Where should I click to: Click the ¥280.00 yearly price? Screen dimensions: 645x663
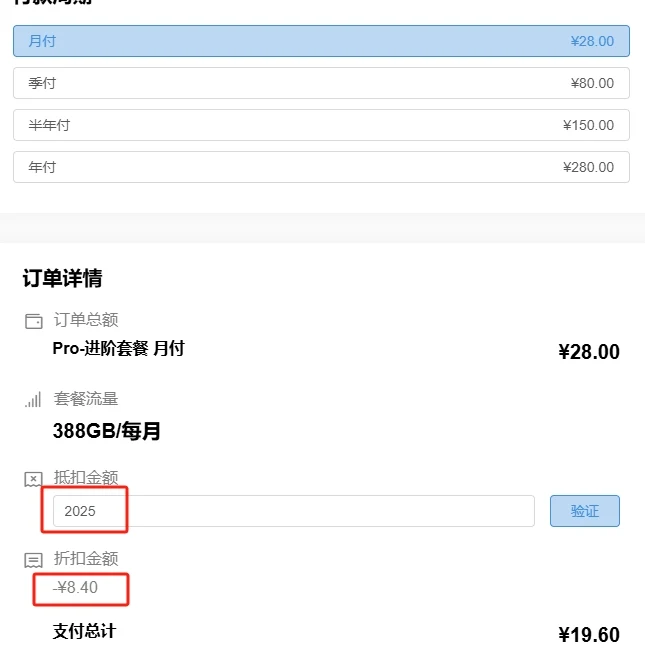[x=588, y=167]
